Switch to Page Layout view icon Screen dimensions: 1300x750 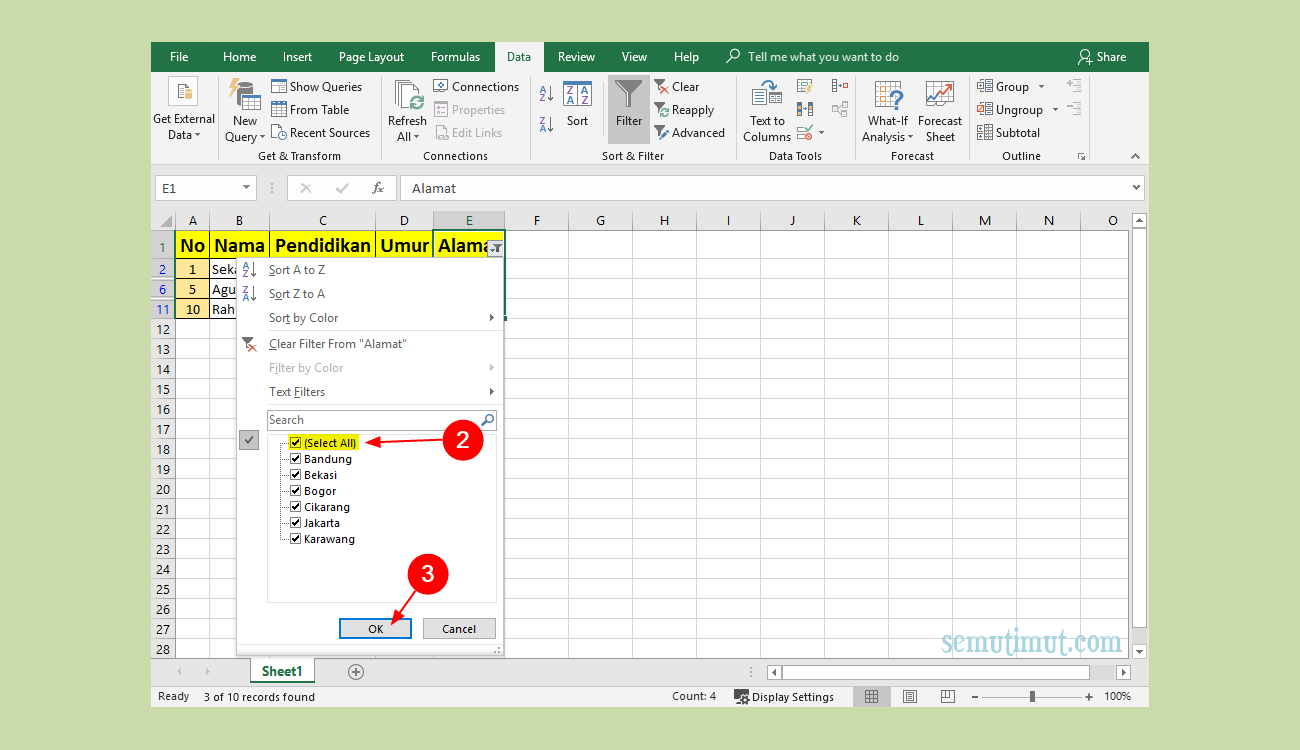(909, 696)
